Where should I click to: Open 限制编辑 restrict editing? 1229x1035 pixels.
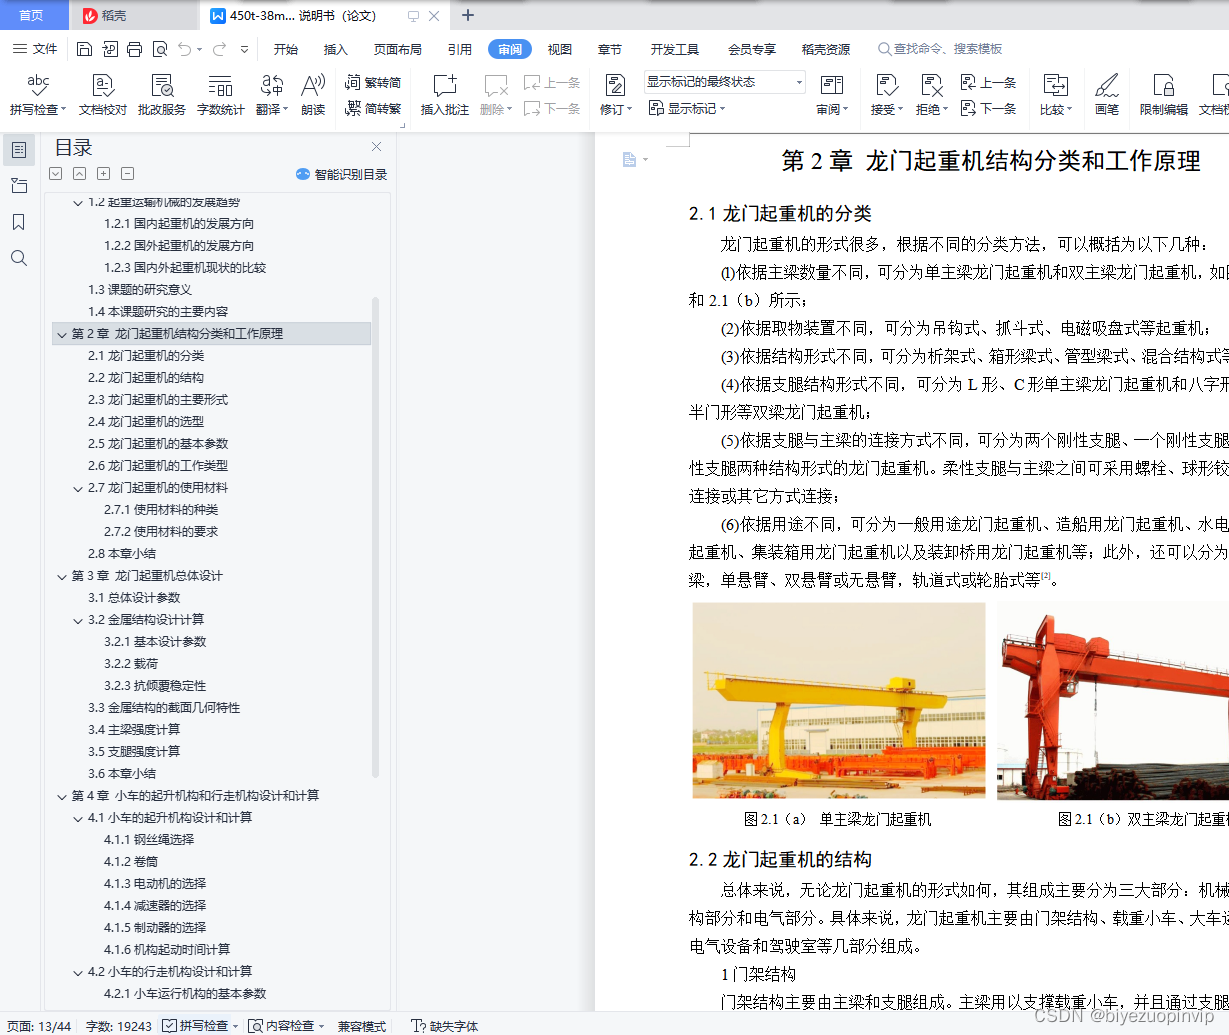click(x=1164, y=95)
